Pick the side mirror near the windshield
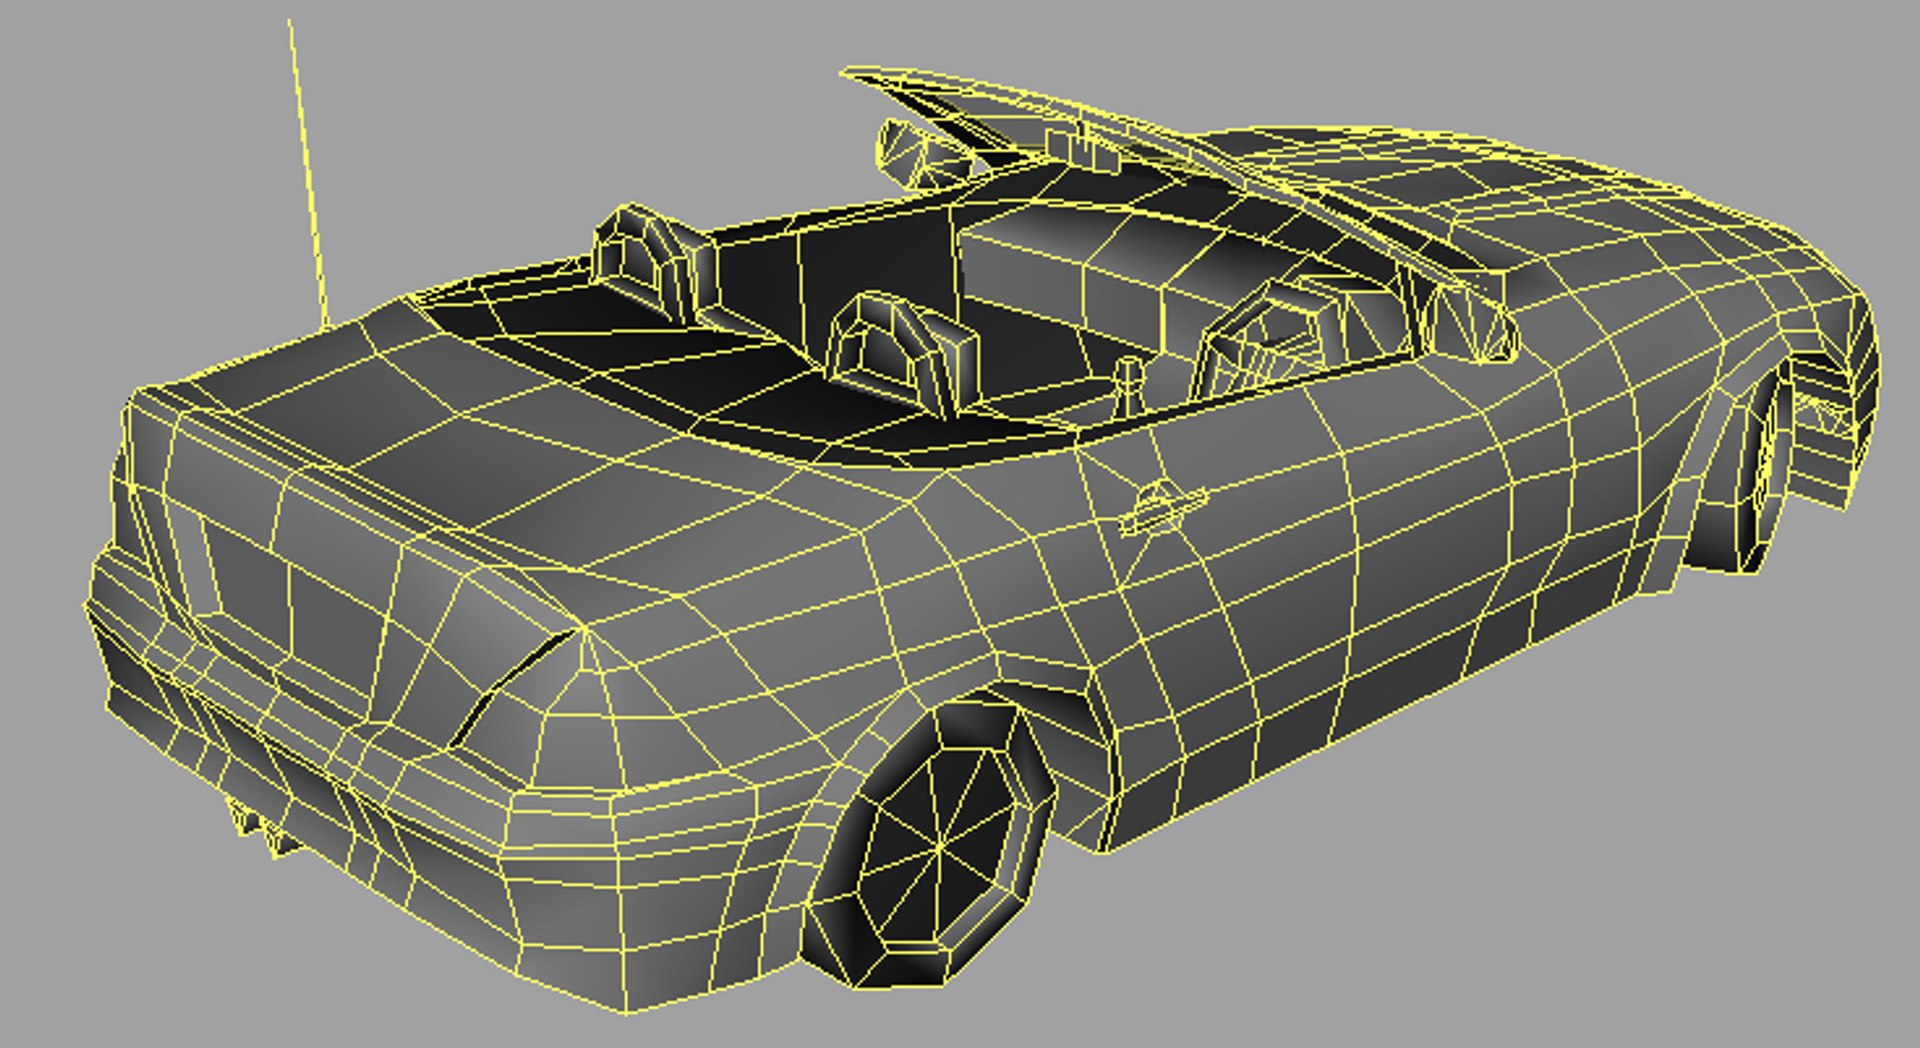 point(1470,320)
